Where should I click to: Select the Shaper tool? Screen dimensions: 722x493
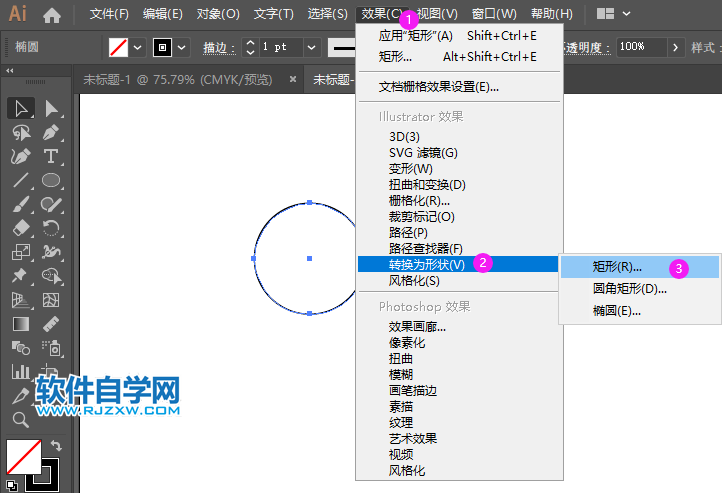51,204
